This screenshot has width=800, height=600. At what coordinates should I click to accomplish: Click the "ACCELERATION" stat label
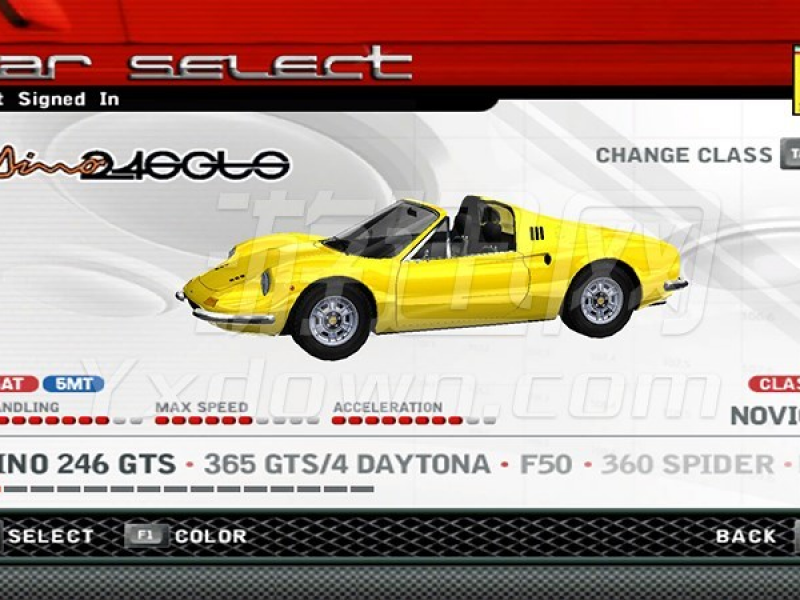coord(388,407)
